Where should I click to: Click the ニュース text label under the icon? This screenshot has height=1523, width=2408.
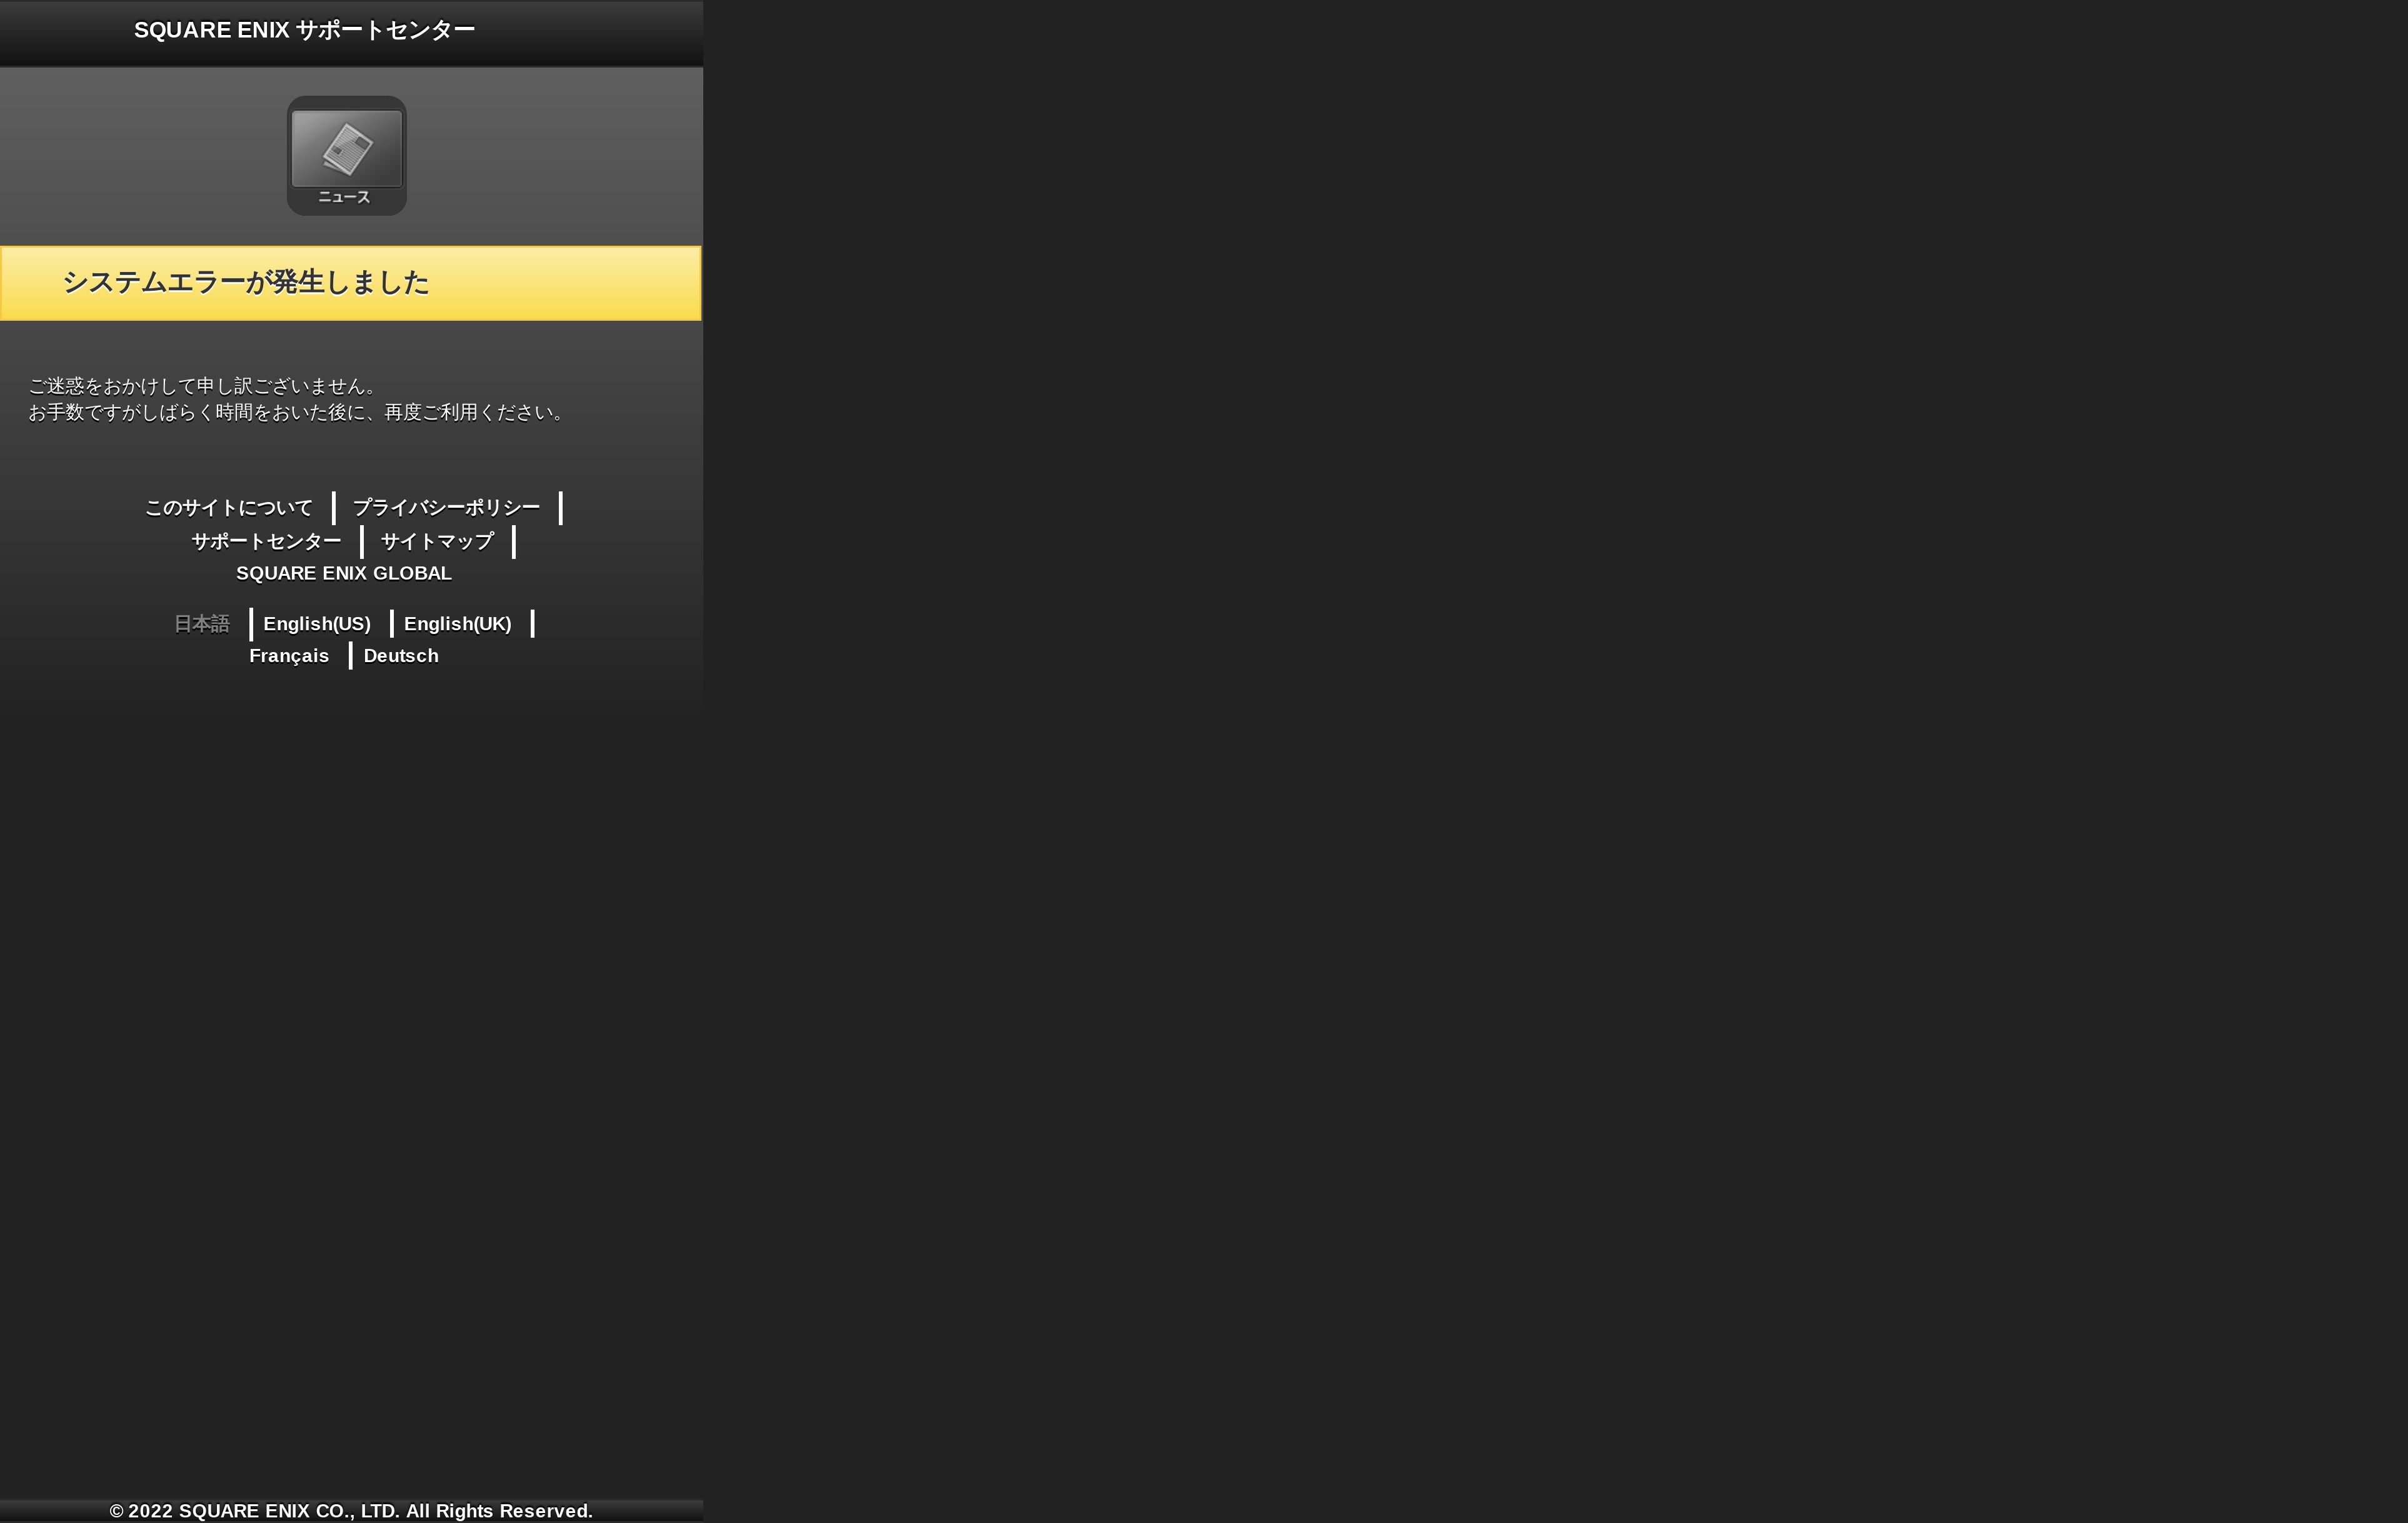(x=344, y=198)
